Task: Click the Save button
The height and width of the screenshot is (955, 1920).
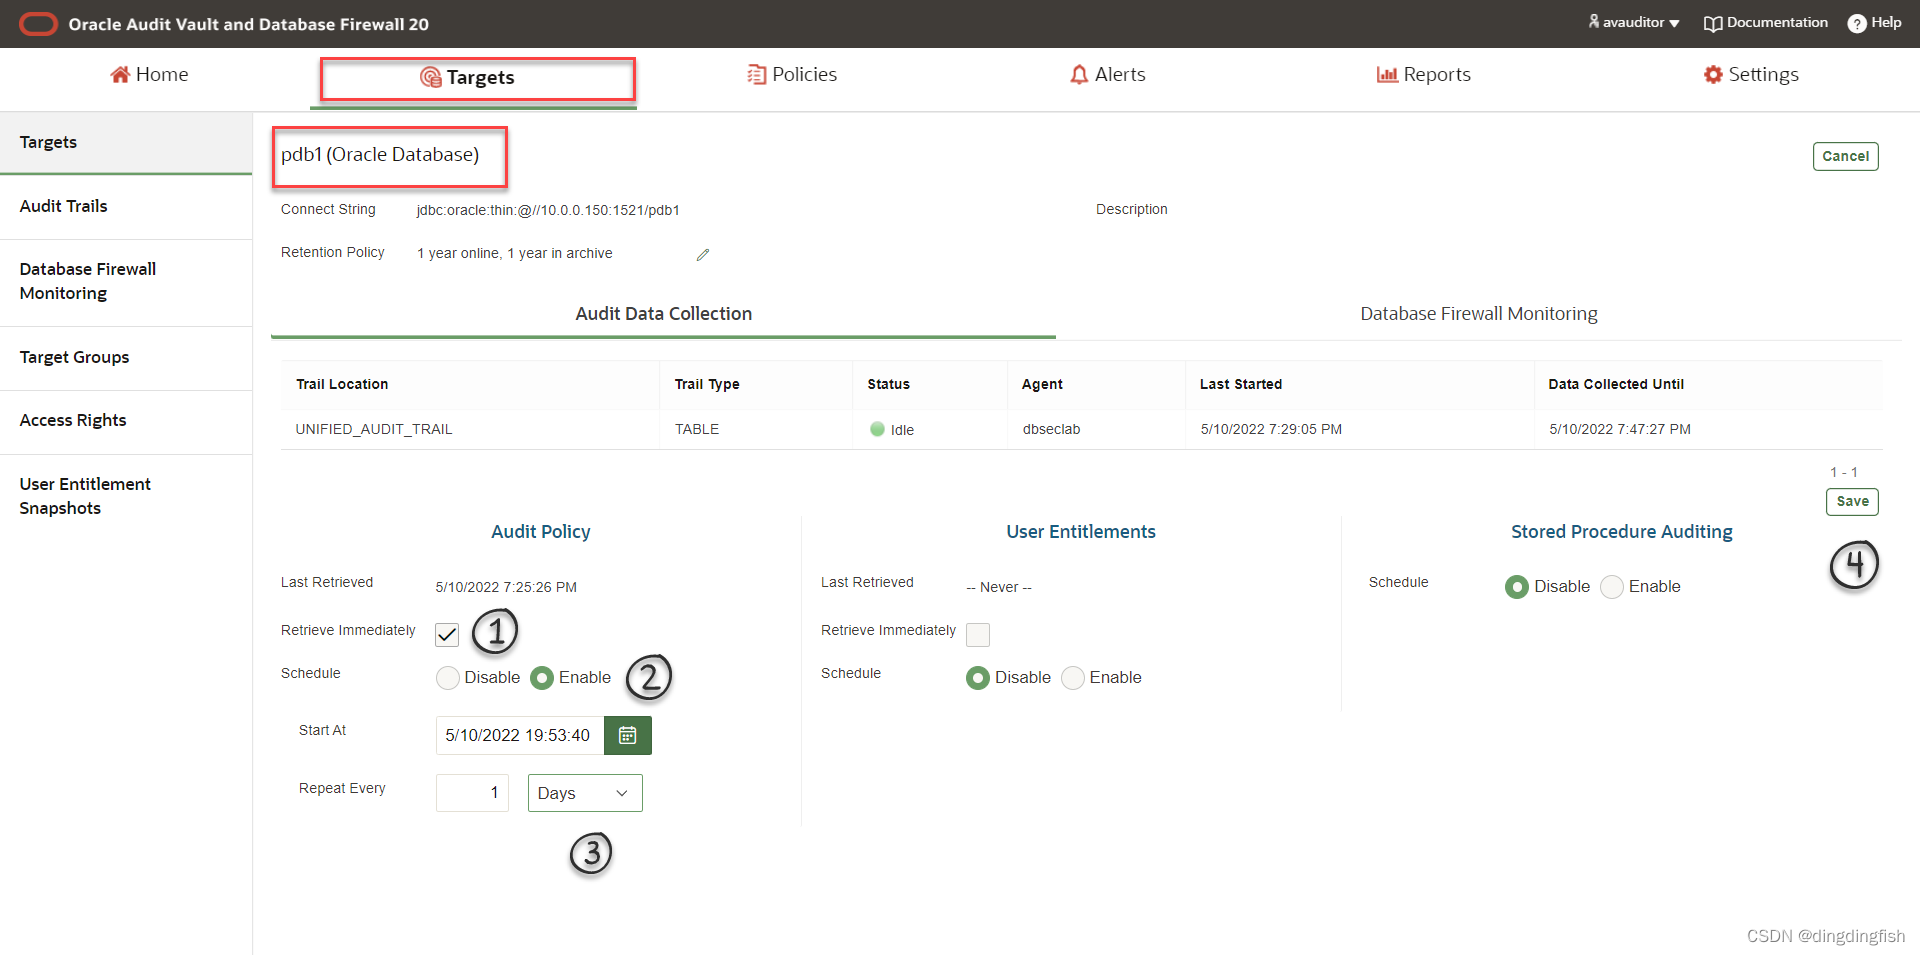Action: 1852,501
